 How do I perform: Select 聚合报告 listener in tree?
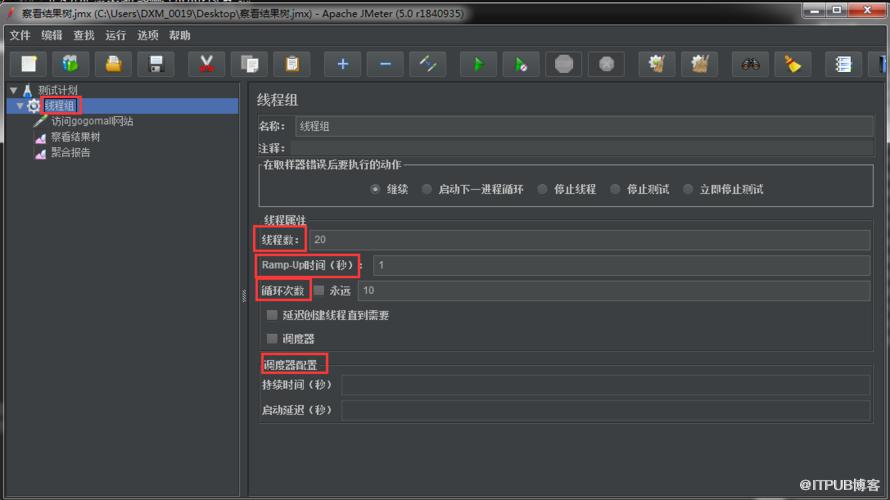click(x=70, y=153)
